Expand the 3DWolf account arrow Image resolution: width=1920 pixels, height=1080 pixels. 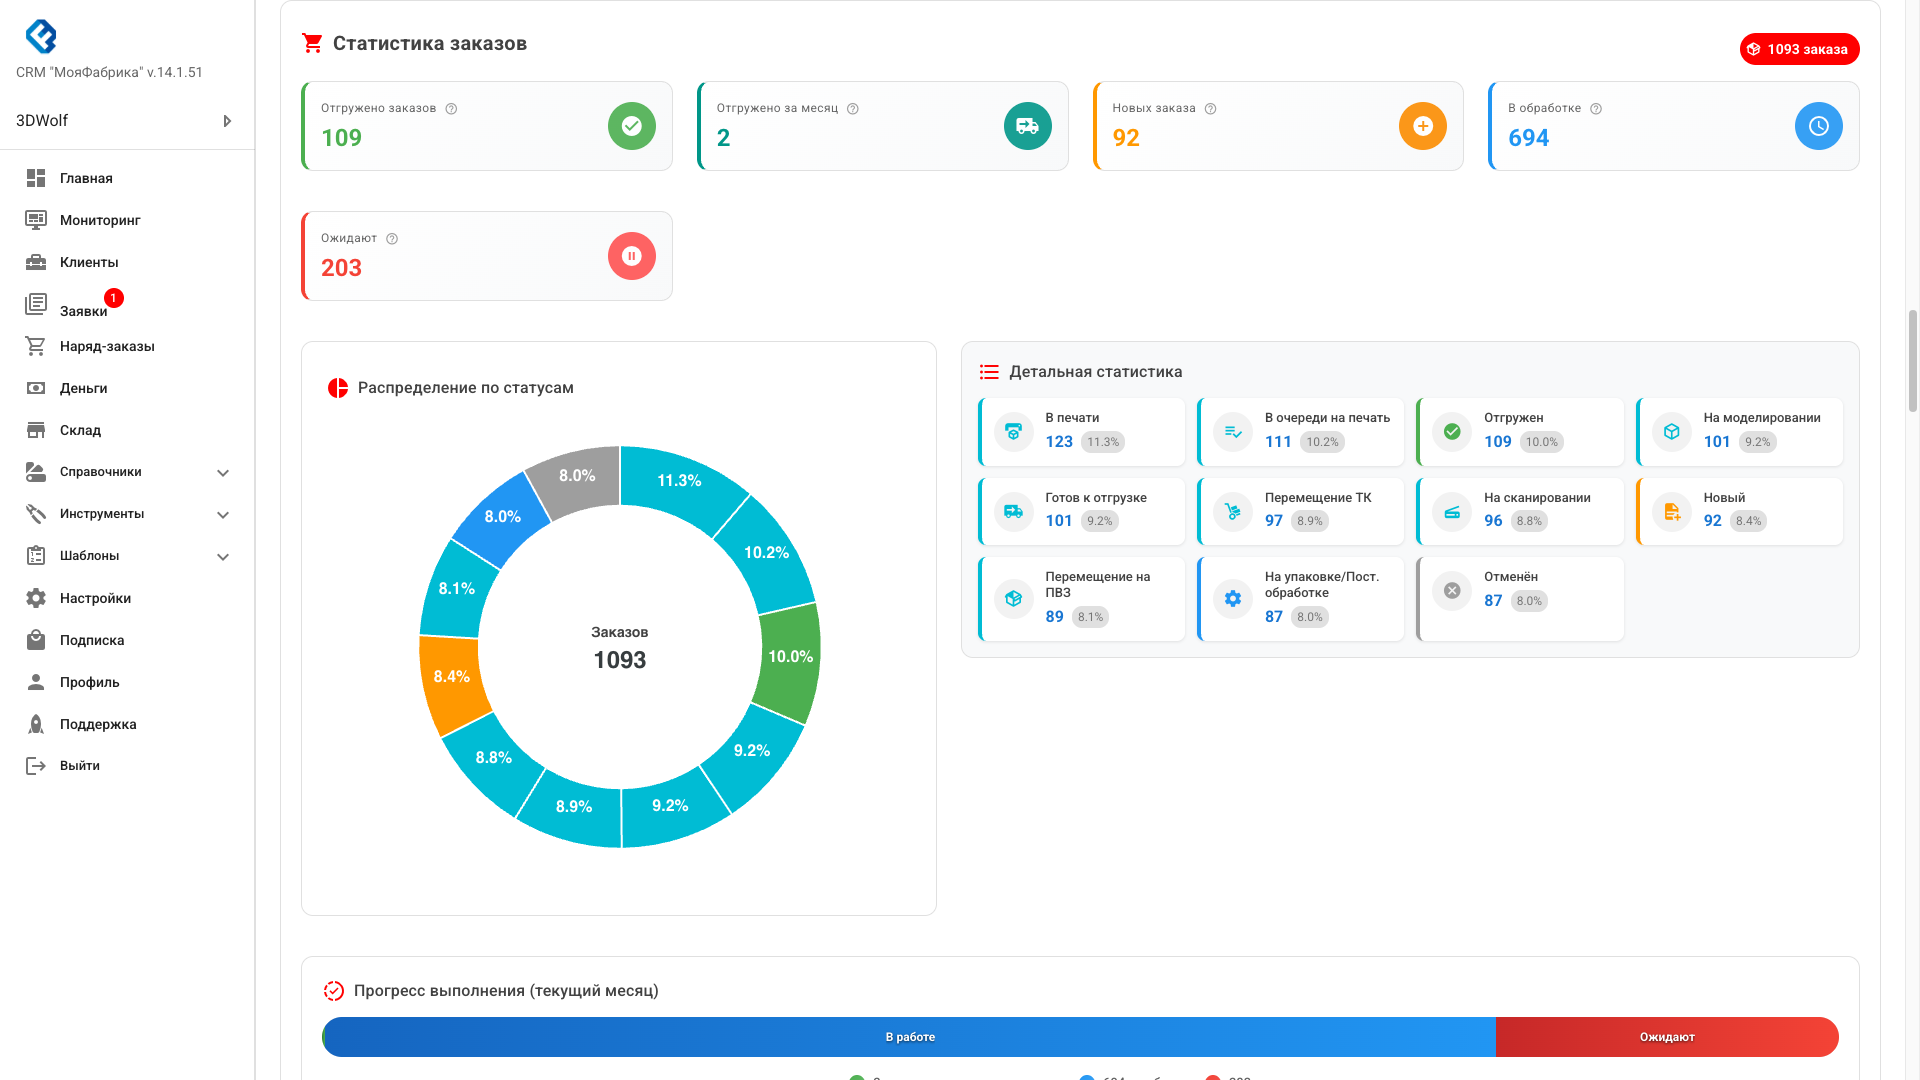click(x=227, y=121)
